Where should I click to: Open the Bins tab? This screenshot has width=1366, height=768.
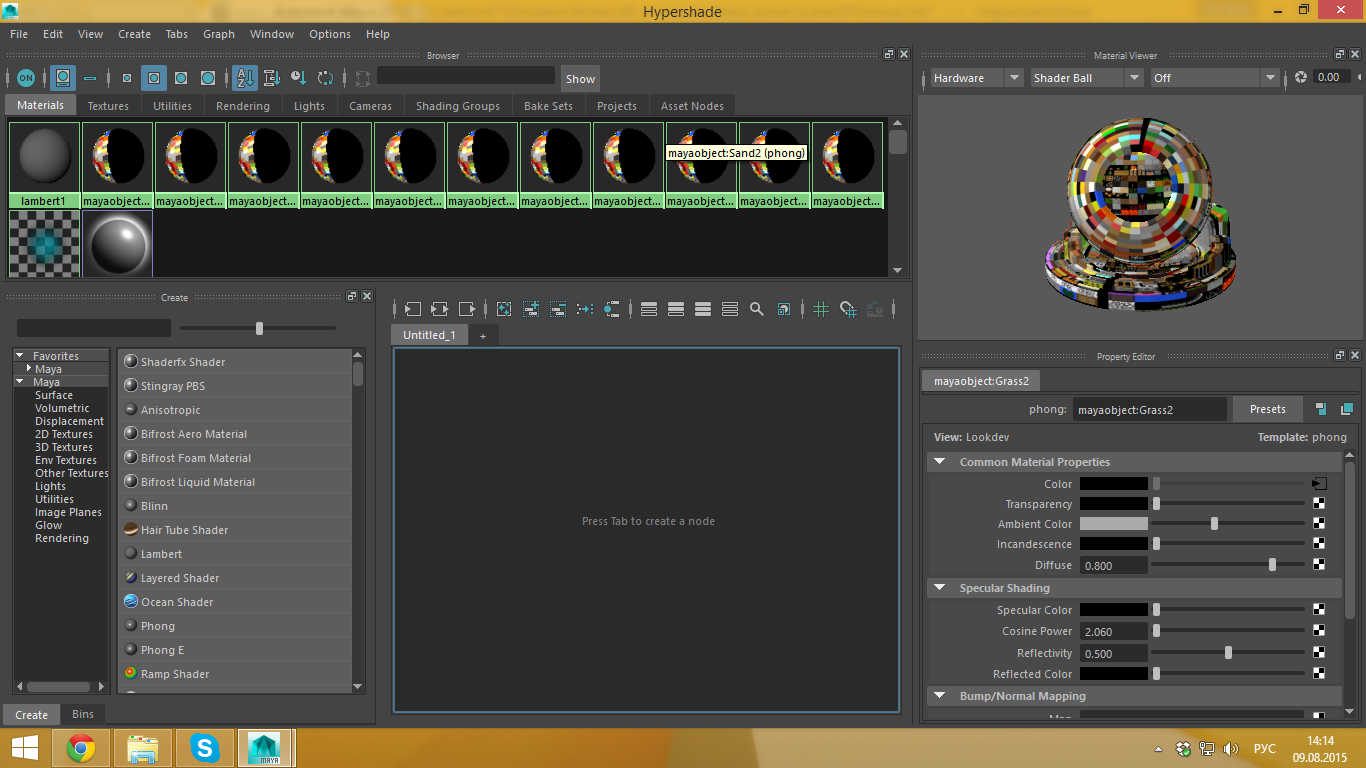click(x=83, y=714)
